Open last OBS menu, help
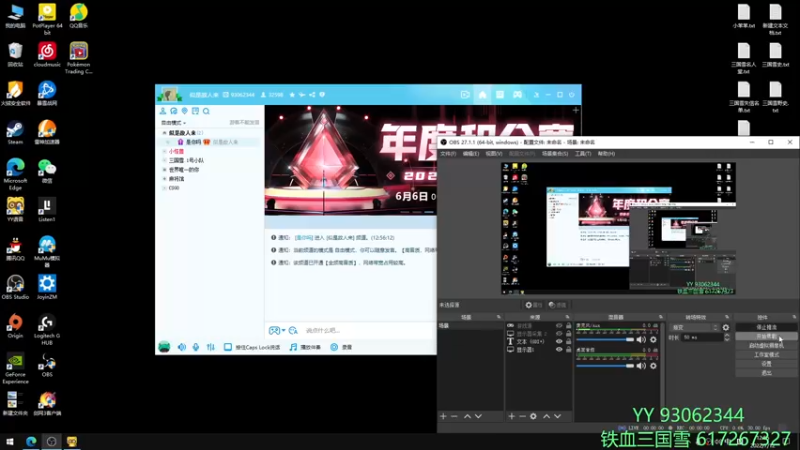 pyautogui.click(x=606, y=154)
